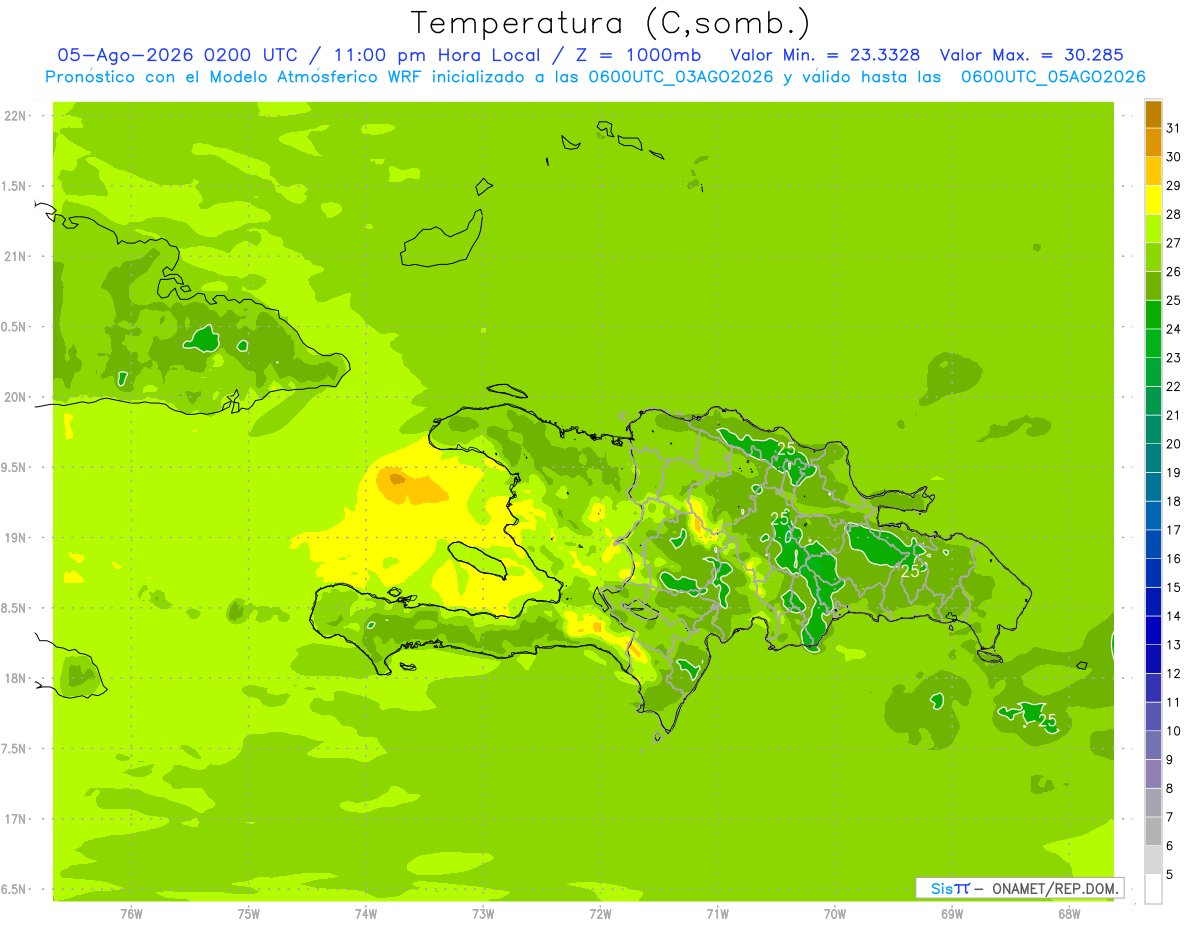
Task: Select the orange legend swatch between 30 and 31
Action: coord(1153,142)
